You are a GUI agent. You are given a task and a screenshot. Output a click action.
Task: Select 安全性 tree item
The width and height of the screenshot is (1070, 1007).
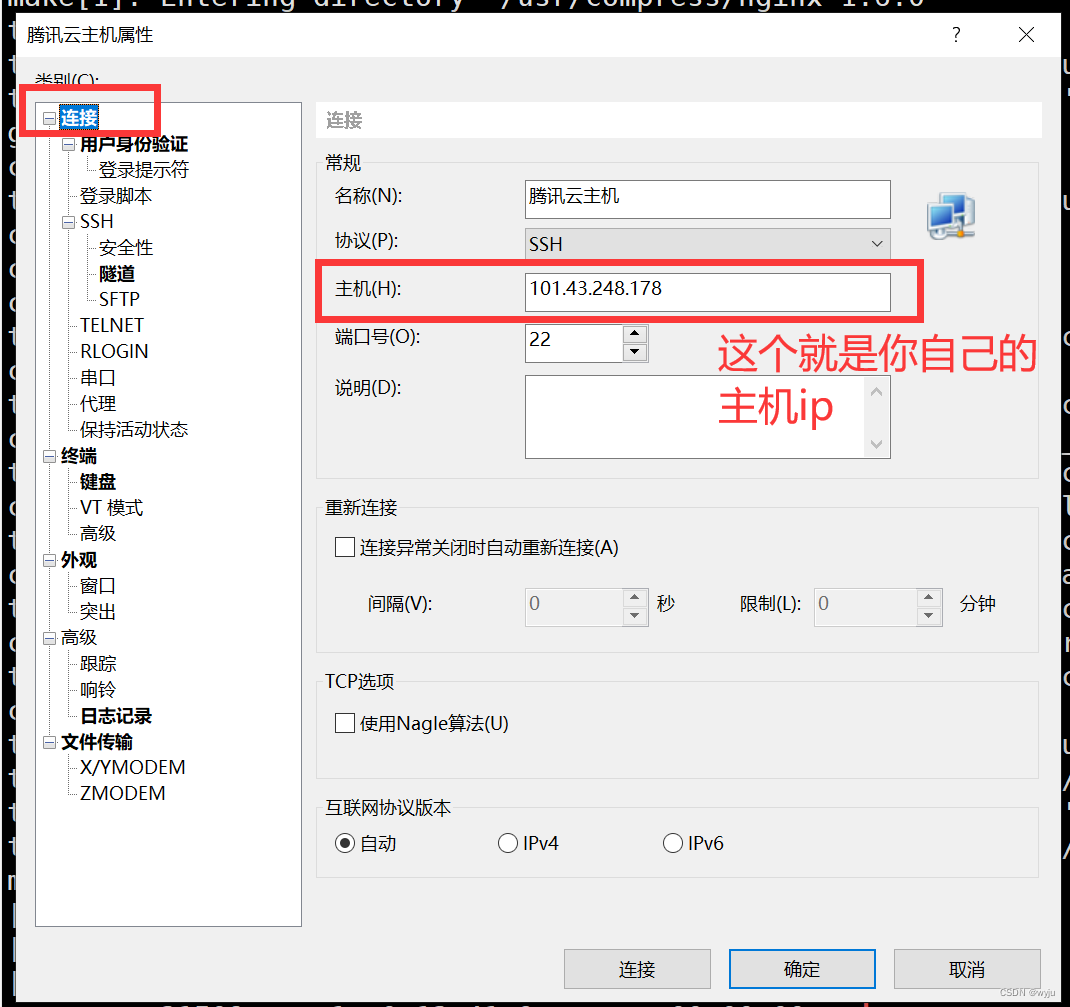[126, 248]
